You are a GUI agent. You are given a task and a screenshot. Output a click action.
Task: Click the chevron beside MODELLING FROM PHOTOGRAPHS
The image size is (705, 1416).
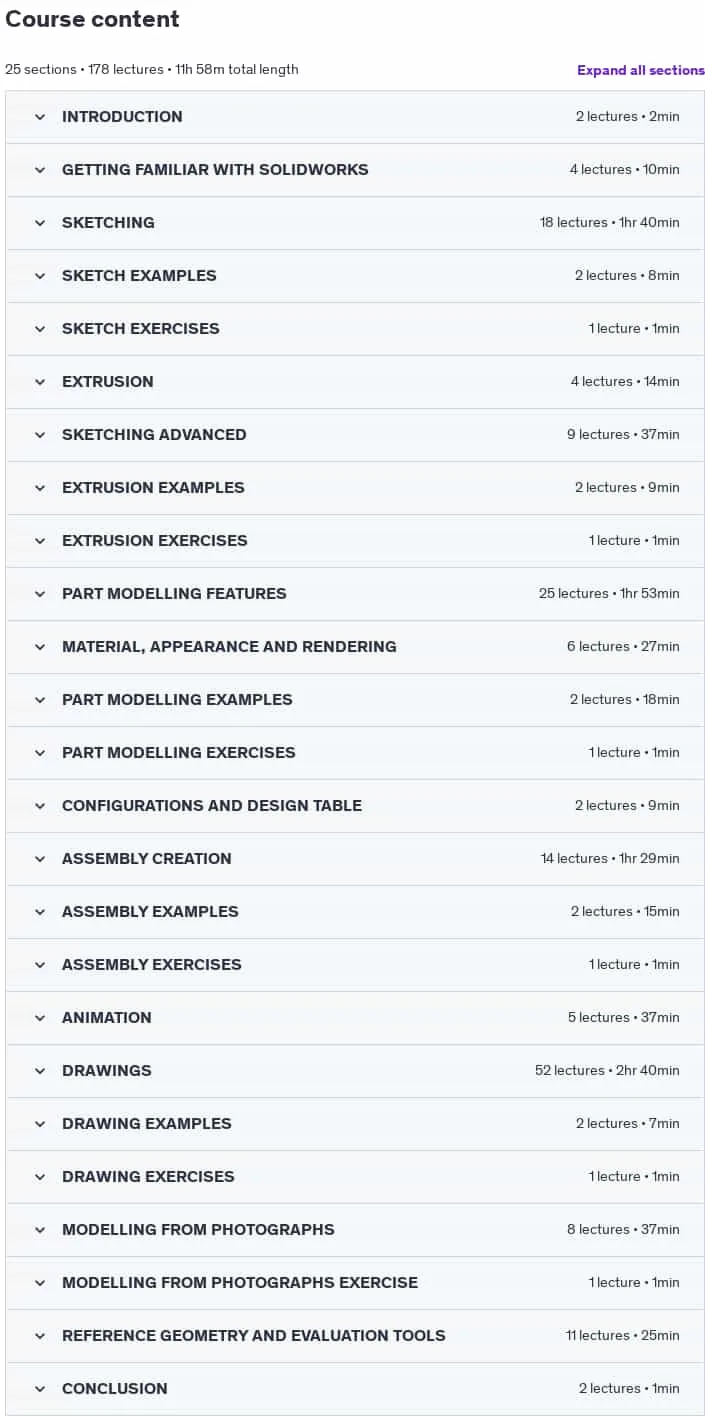pyautogui.click(x=40, y=1230)
